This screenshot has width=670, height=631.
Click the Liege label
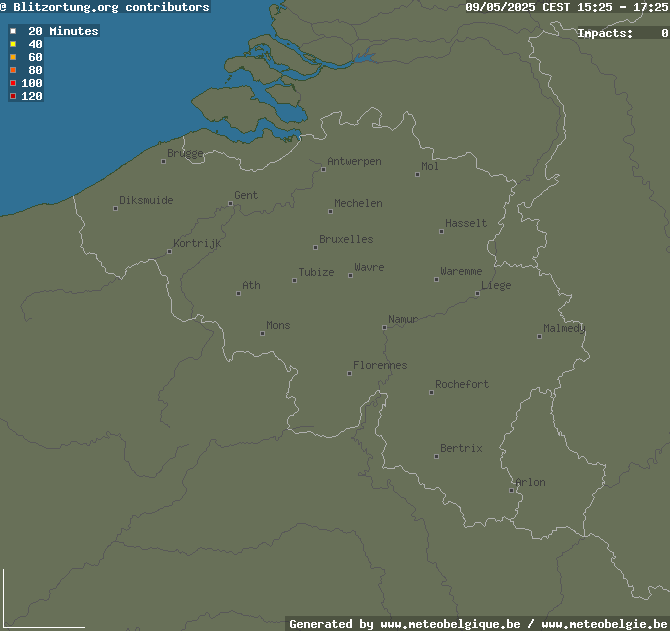[x=496, y=286]
